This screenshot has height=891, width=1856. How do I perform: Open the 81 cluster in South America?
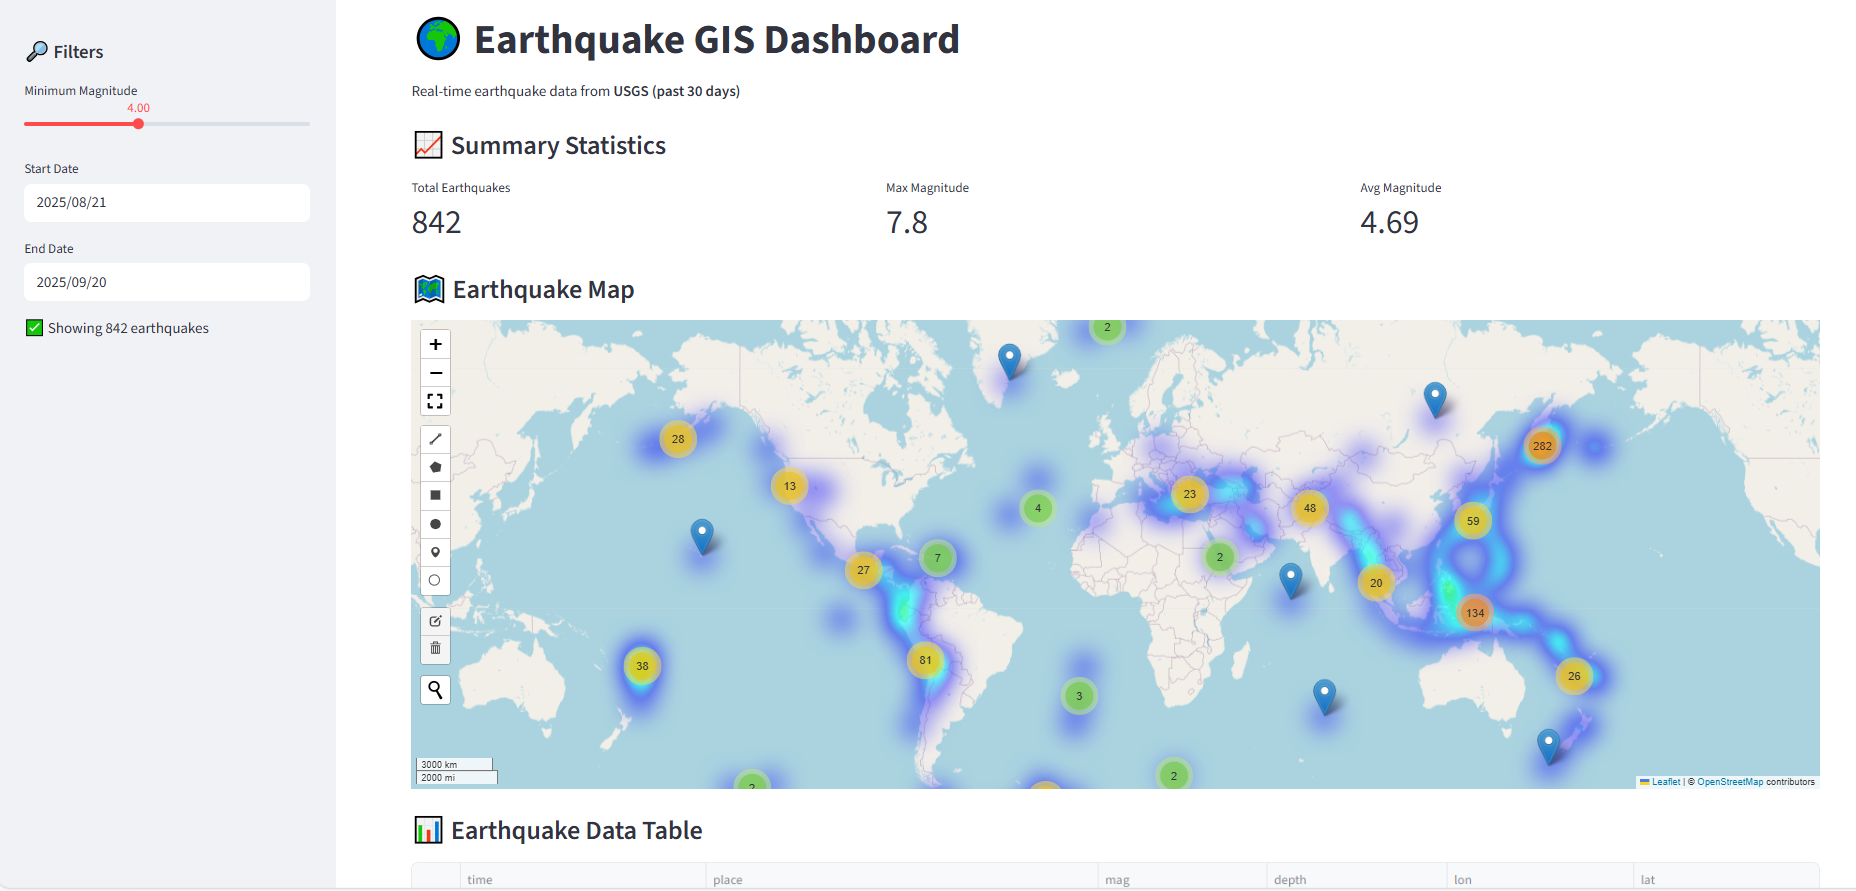pos(925,660)
